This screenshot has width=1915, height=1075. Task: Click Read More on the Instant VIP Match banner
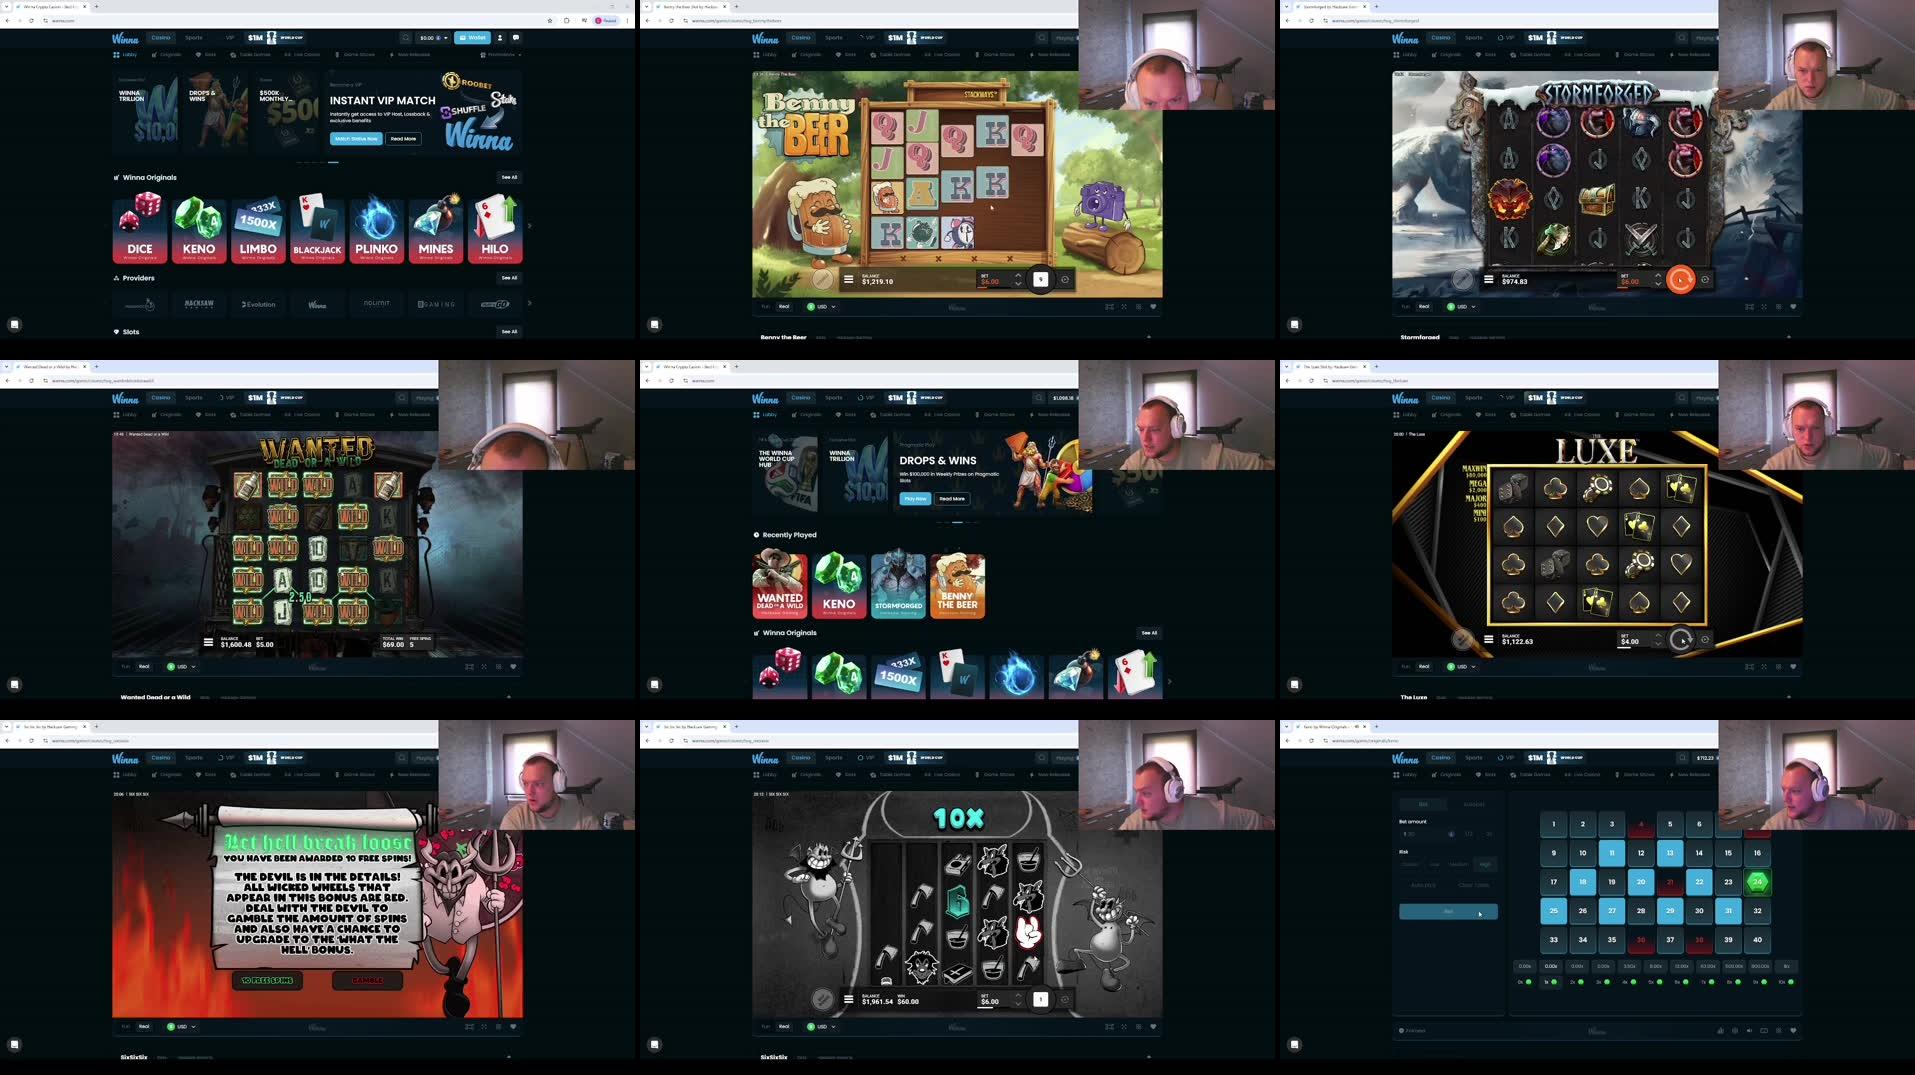tap(403, 139)
